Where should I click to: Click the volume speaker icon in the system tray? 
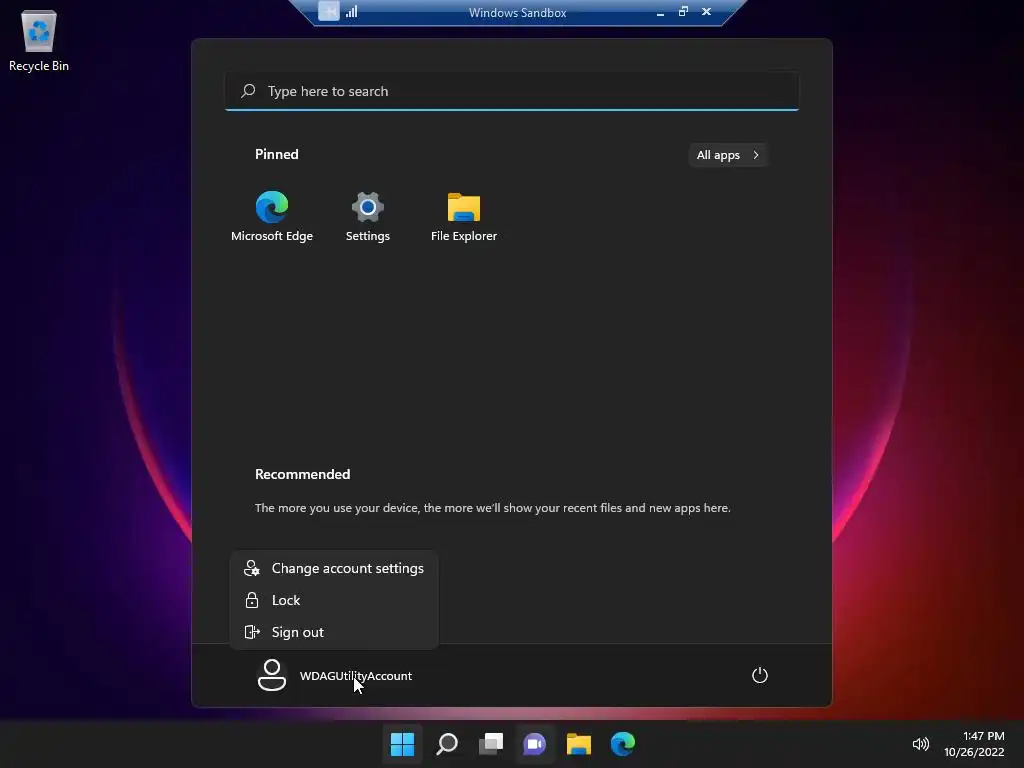coord(920,744)
